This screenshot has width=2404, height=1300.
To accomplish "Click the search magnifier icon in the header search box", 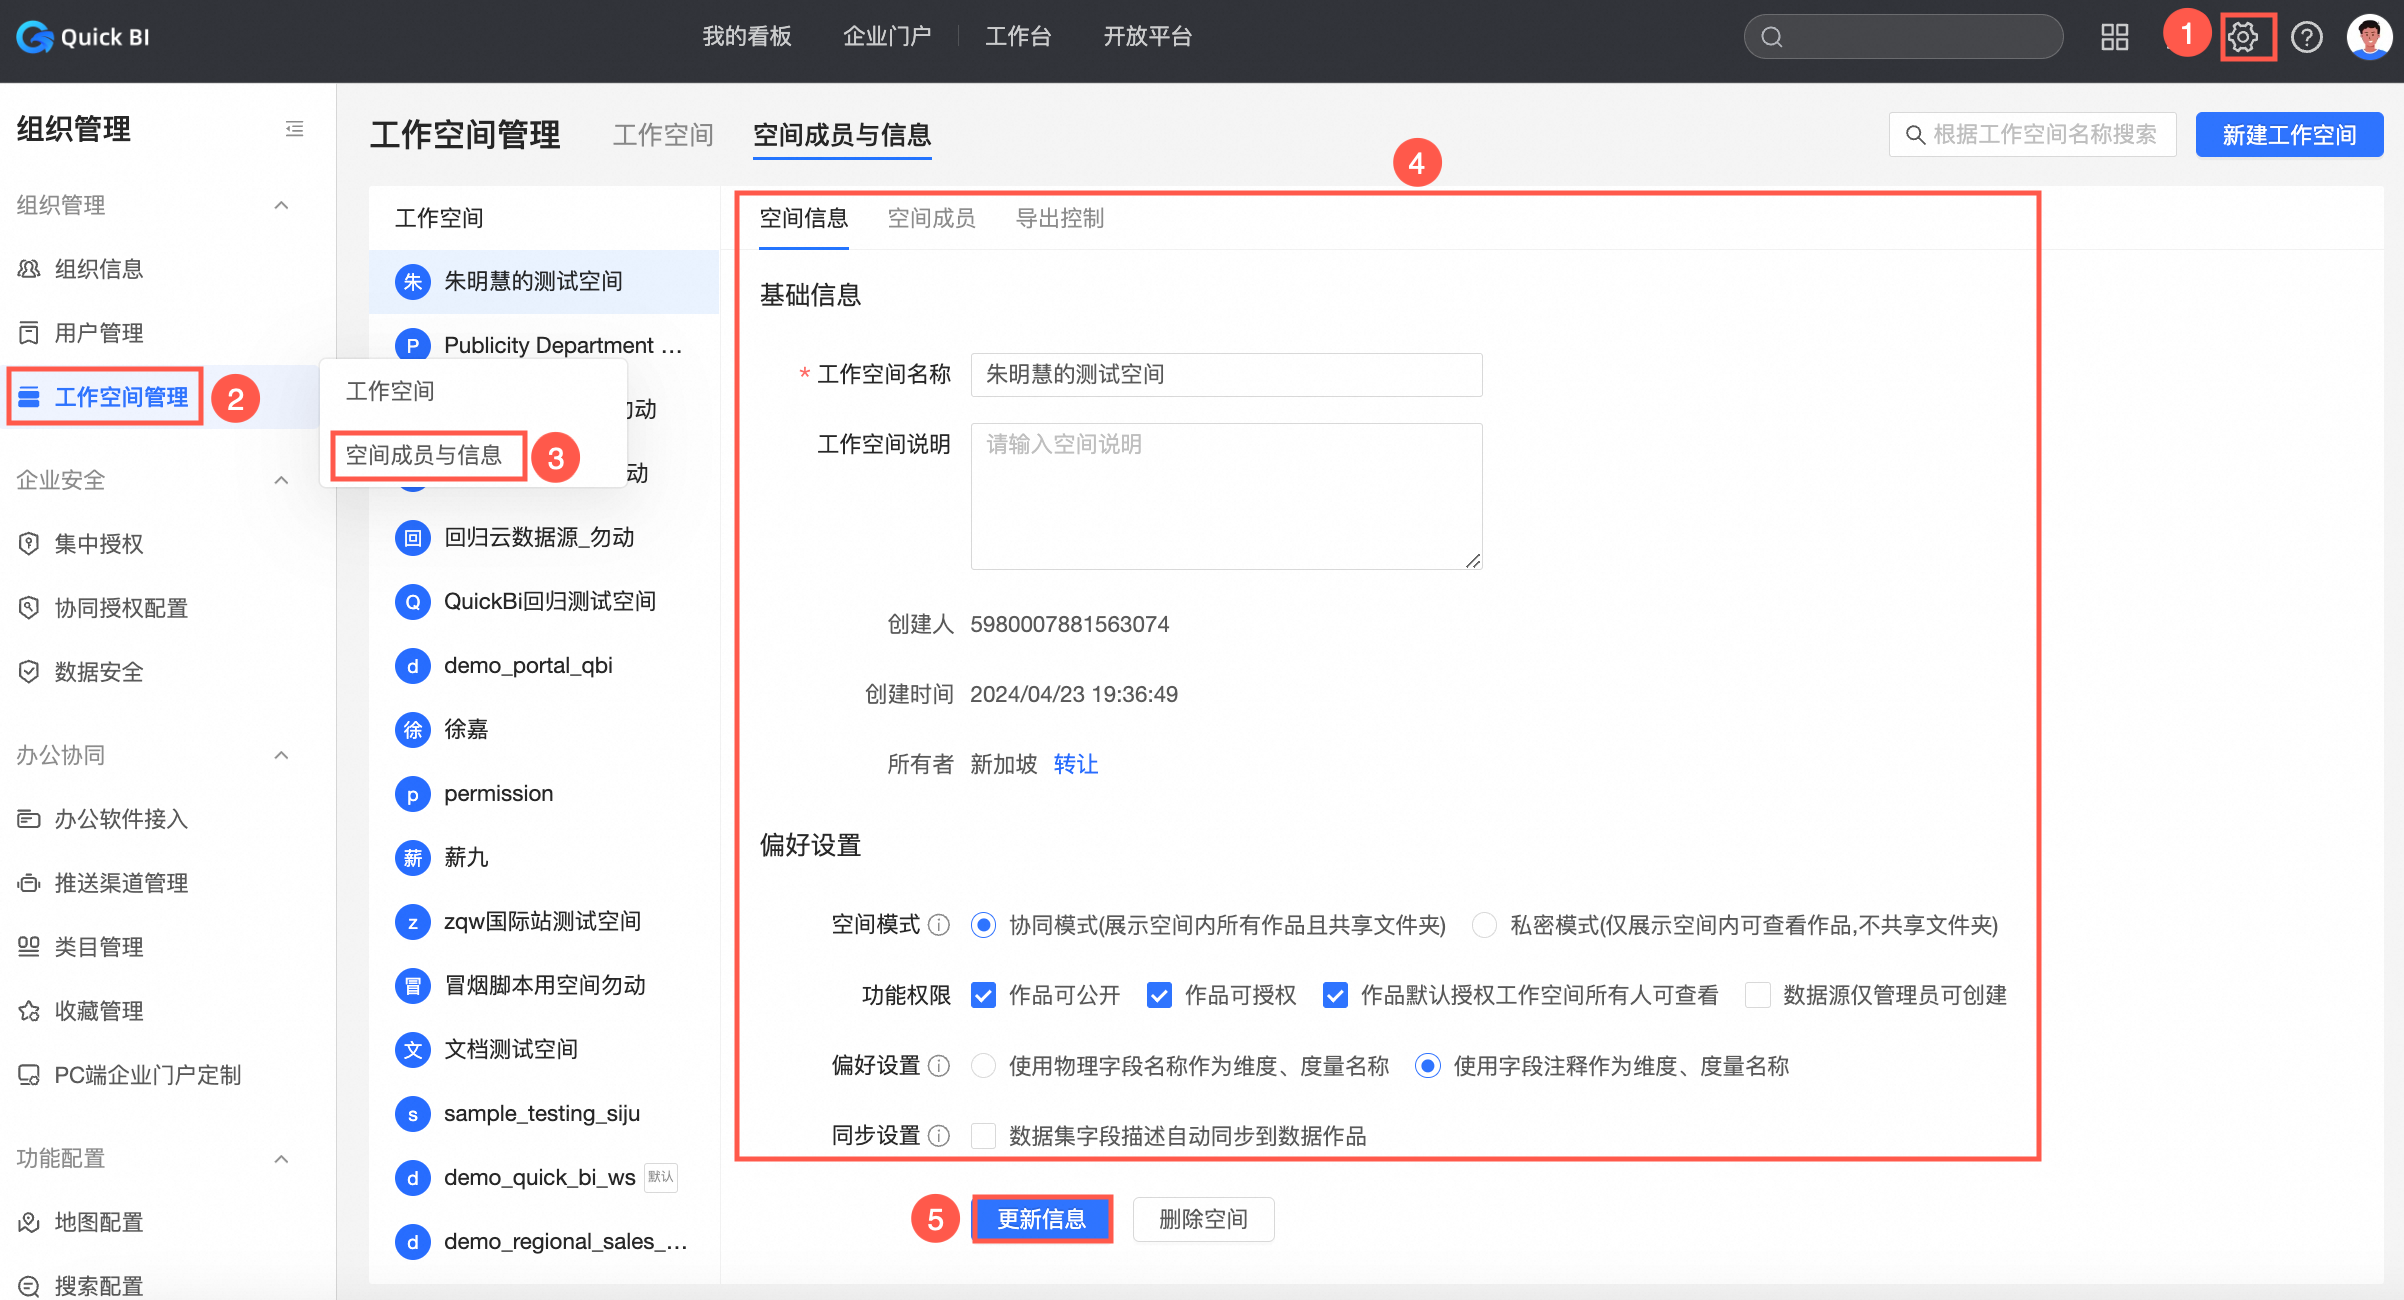I will (1771, 37).
